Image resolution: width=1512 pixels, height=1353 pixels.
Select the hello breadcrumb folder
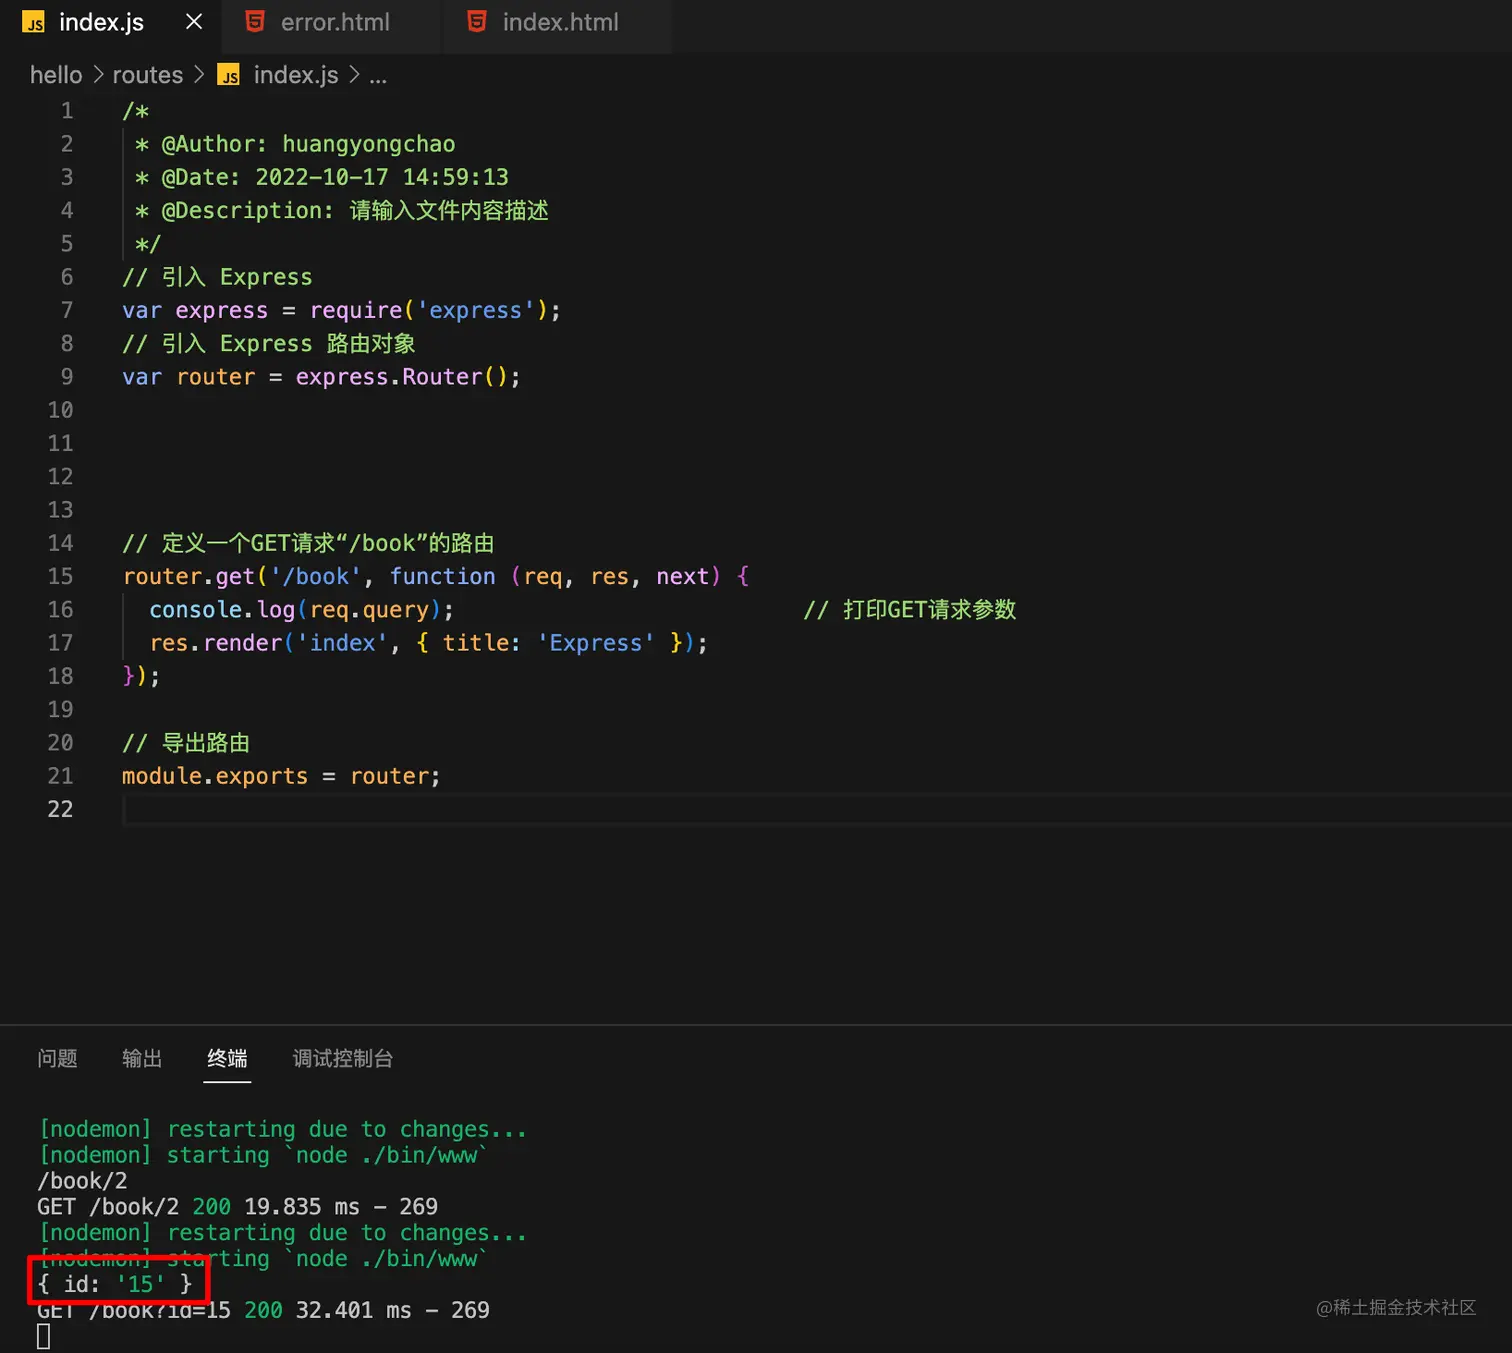(56, 75)
